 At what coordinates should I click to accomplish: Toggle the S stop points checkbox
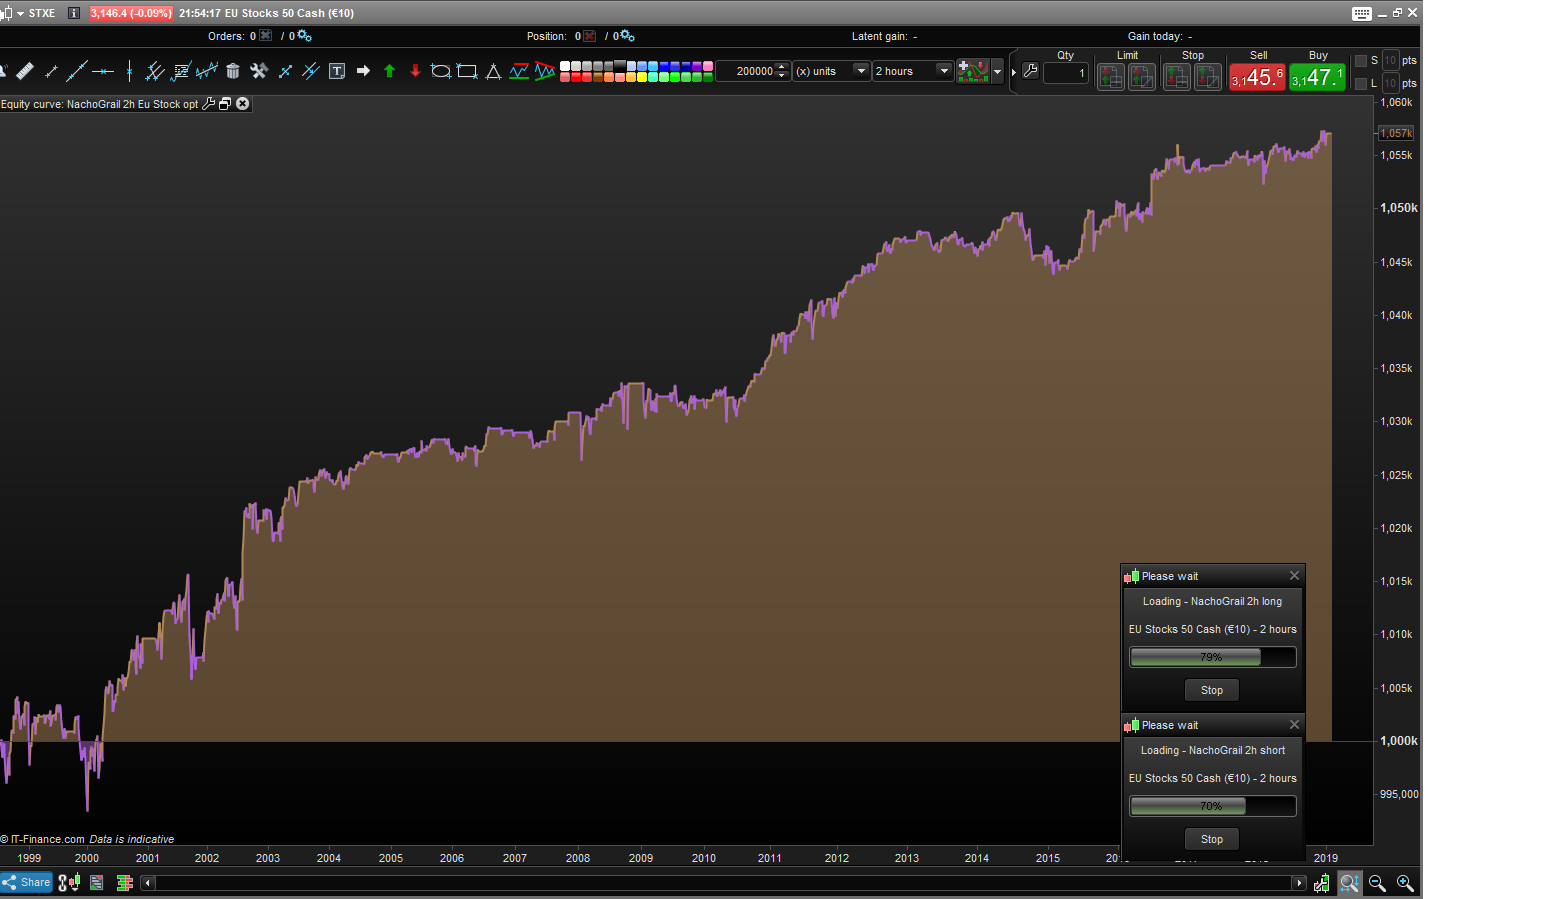[1360, 61]
